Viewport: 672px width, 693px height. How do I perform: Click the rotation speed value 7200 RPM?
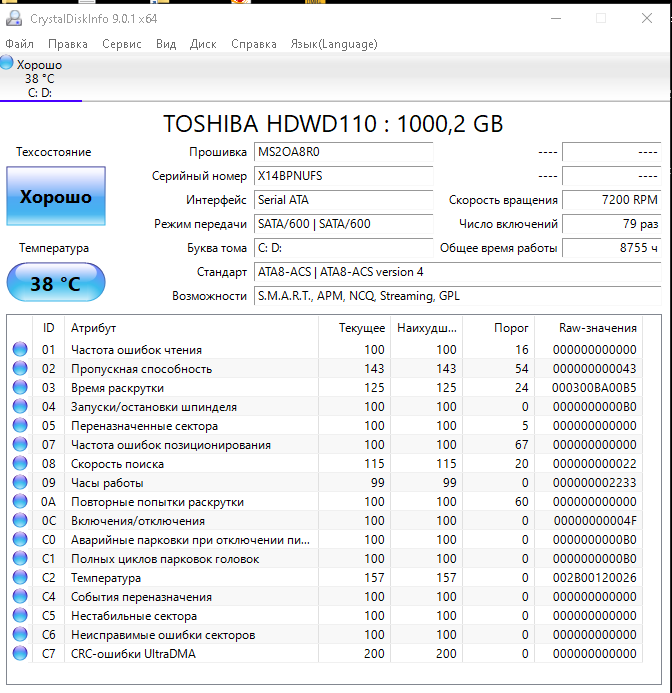(612, 200)
